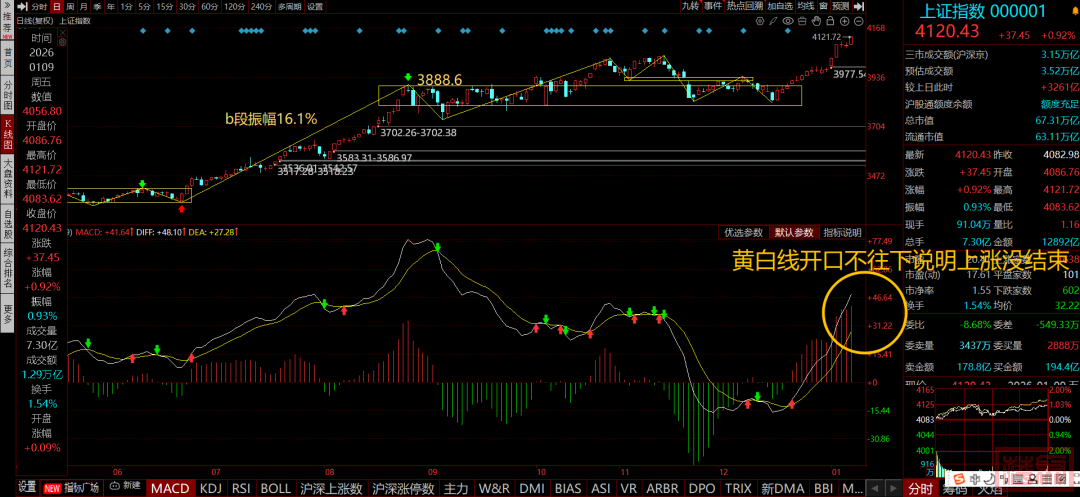Switch to the KDJ indicator tab
The image size is (1080, 497).
click(210, 488)
